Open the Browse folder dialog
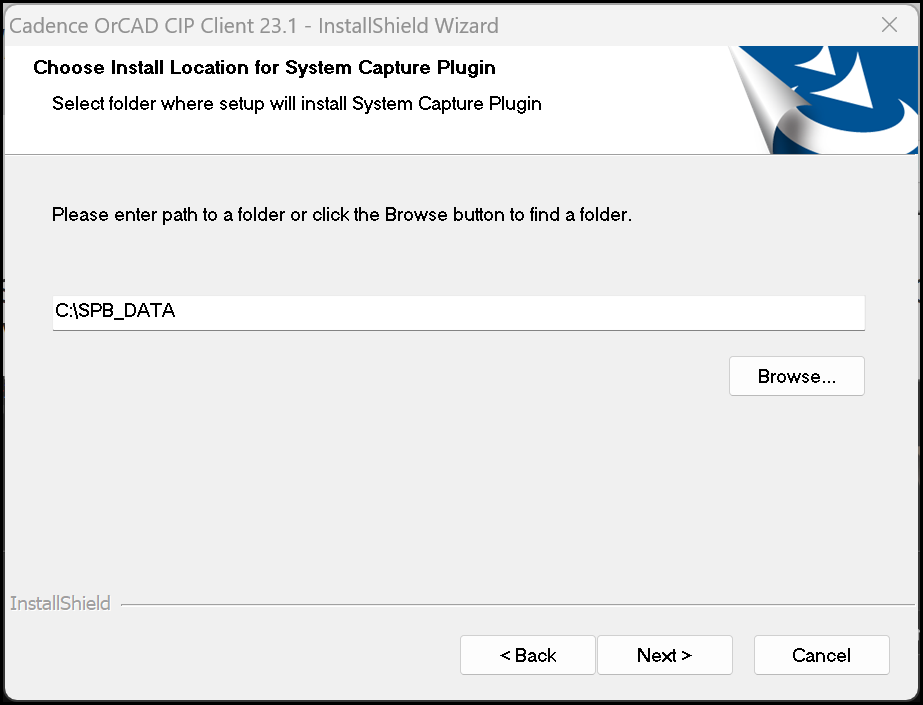This screenshot has width=923, height=705. 796,376
